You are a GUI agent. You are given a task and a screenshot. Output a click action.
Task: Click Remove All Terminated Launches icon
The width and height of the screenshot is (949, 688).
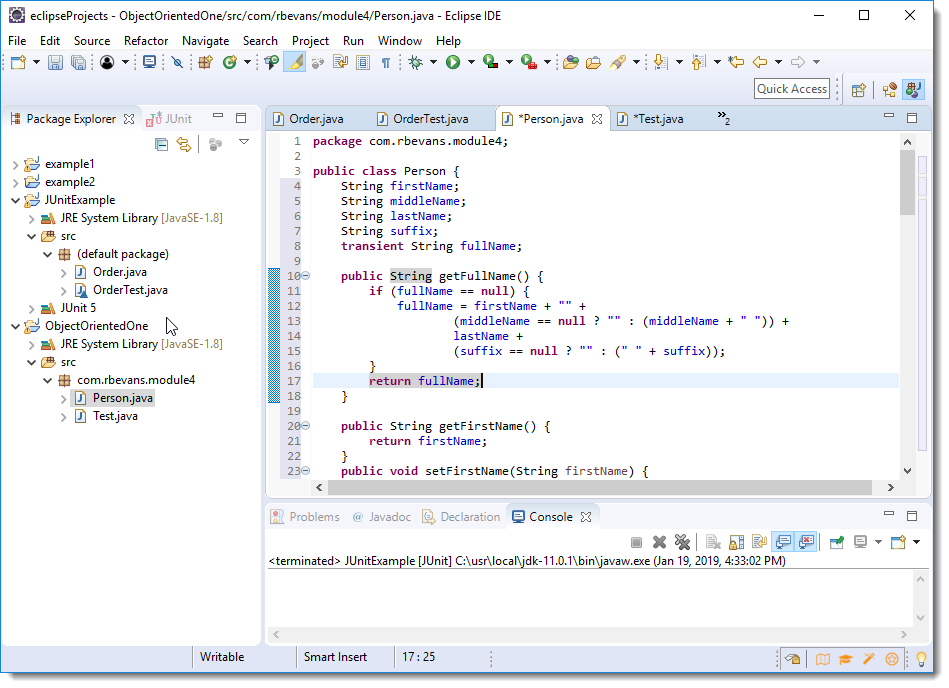tap(682, 542)
